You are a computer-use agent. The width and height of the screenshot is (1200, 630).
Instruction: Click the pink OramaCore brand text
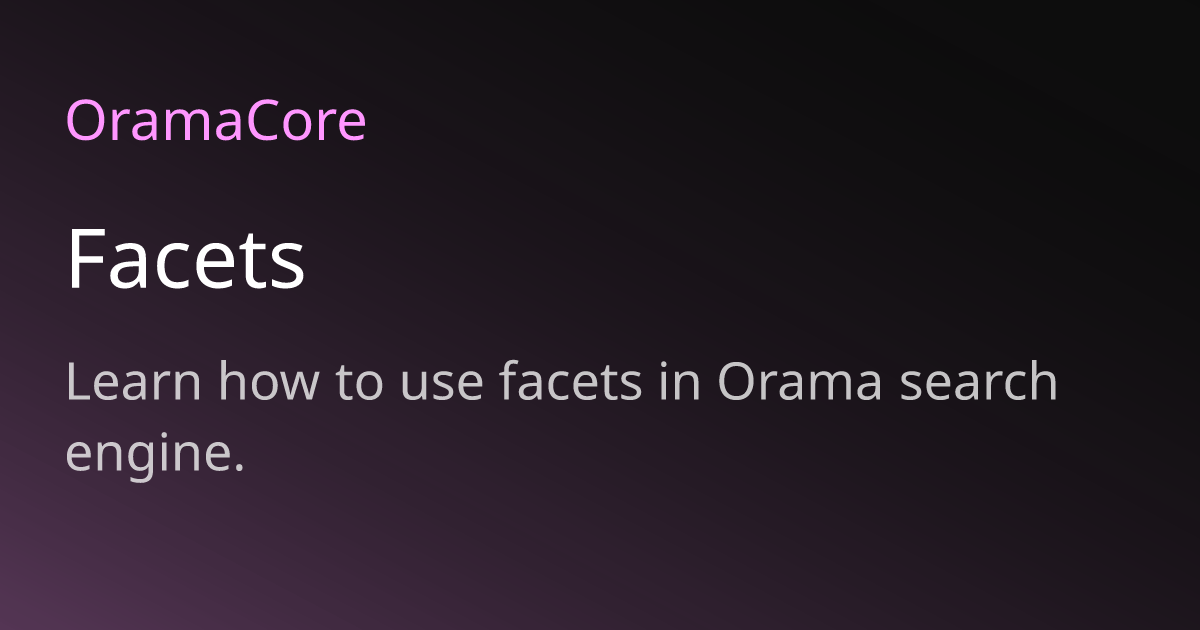coord(216,121)
